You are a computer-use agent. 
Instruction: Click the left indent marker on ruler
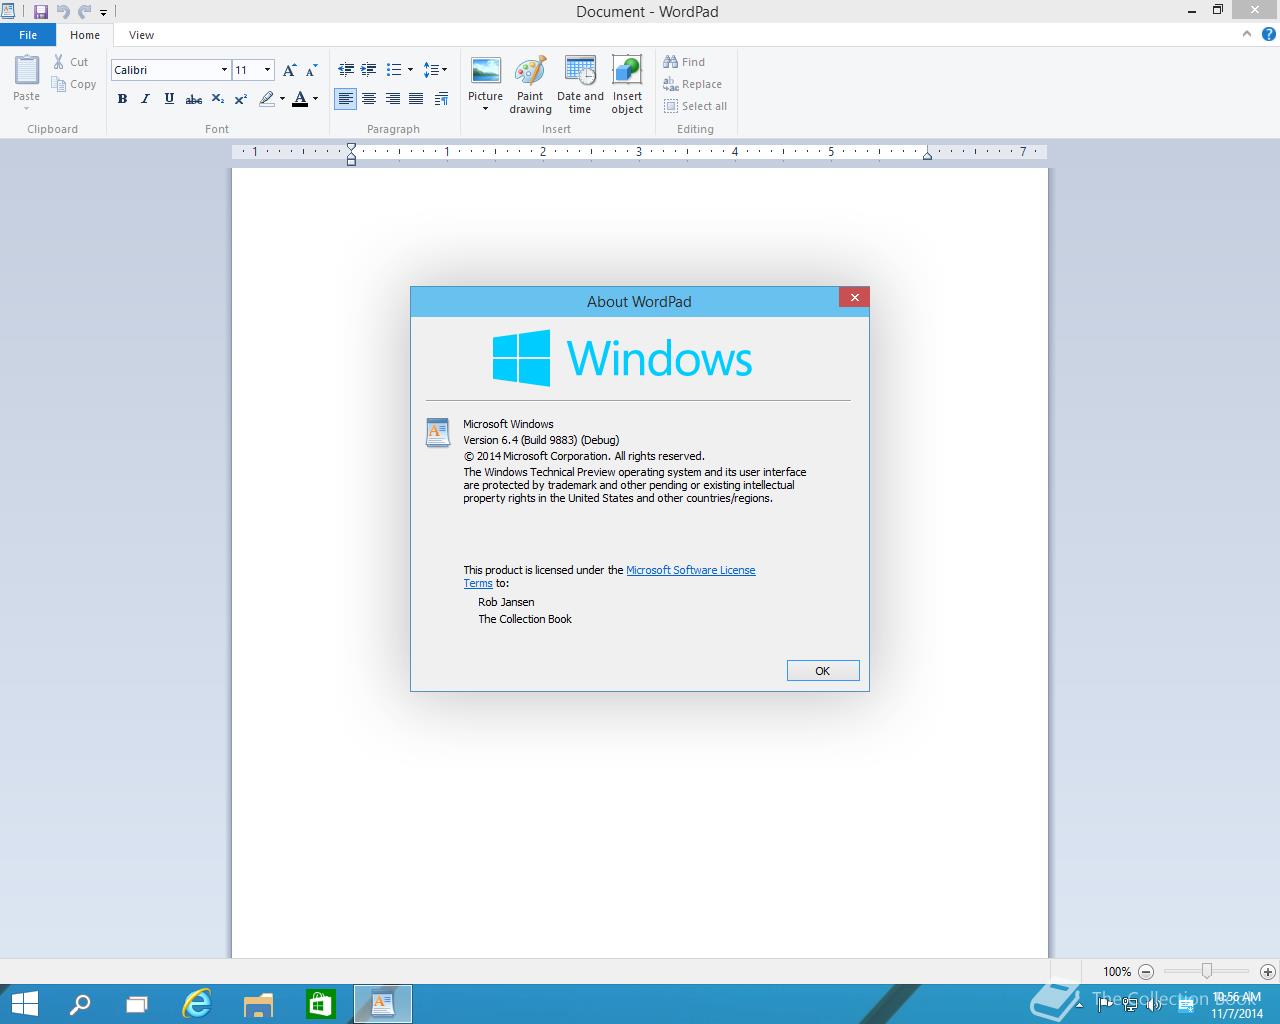(x=351, y=158)
